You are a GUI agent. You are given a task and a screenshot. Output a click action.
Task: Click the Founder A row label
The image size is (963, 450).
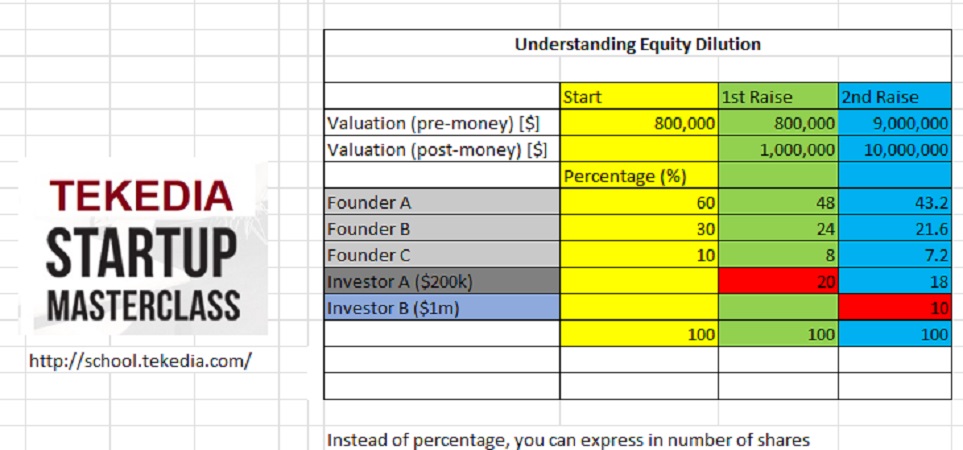(x=441, y=202)
